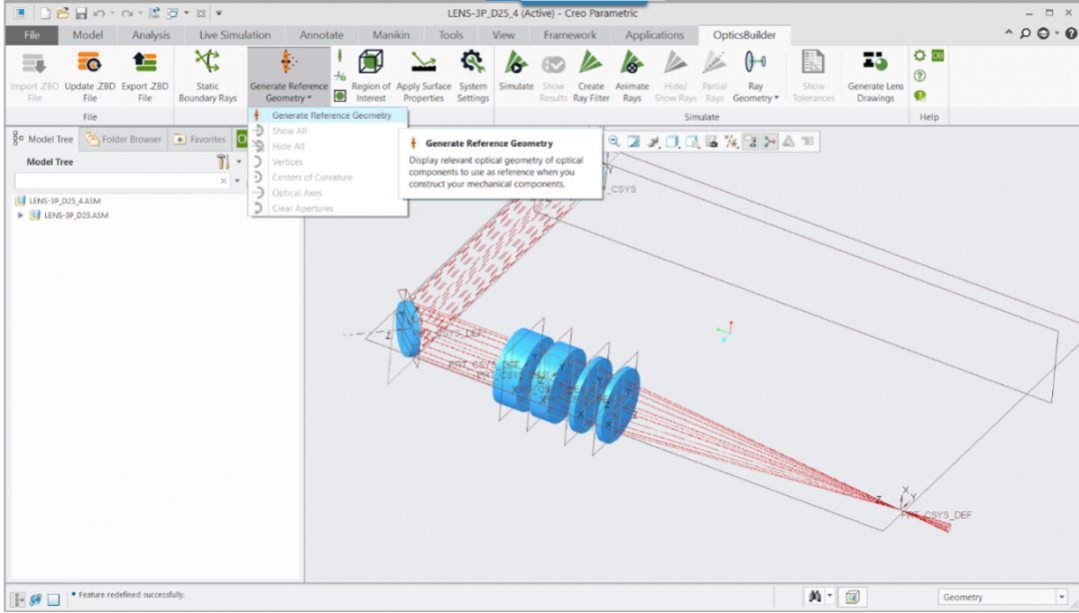1079x613 pixels.
Task: Start Animate Rays tool
Action: [x=632, y=64]
